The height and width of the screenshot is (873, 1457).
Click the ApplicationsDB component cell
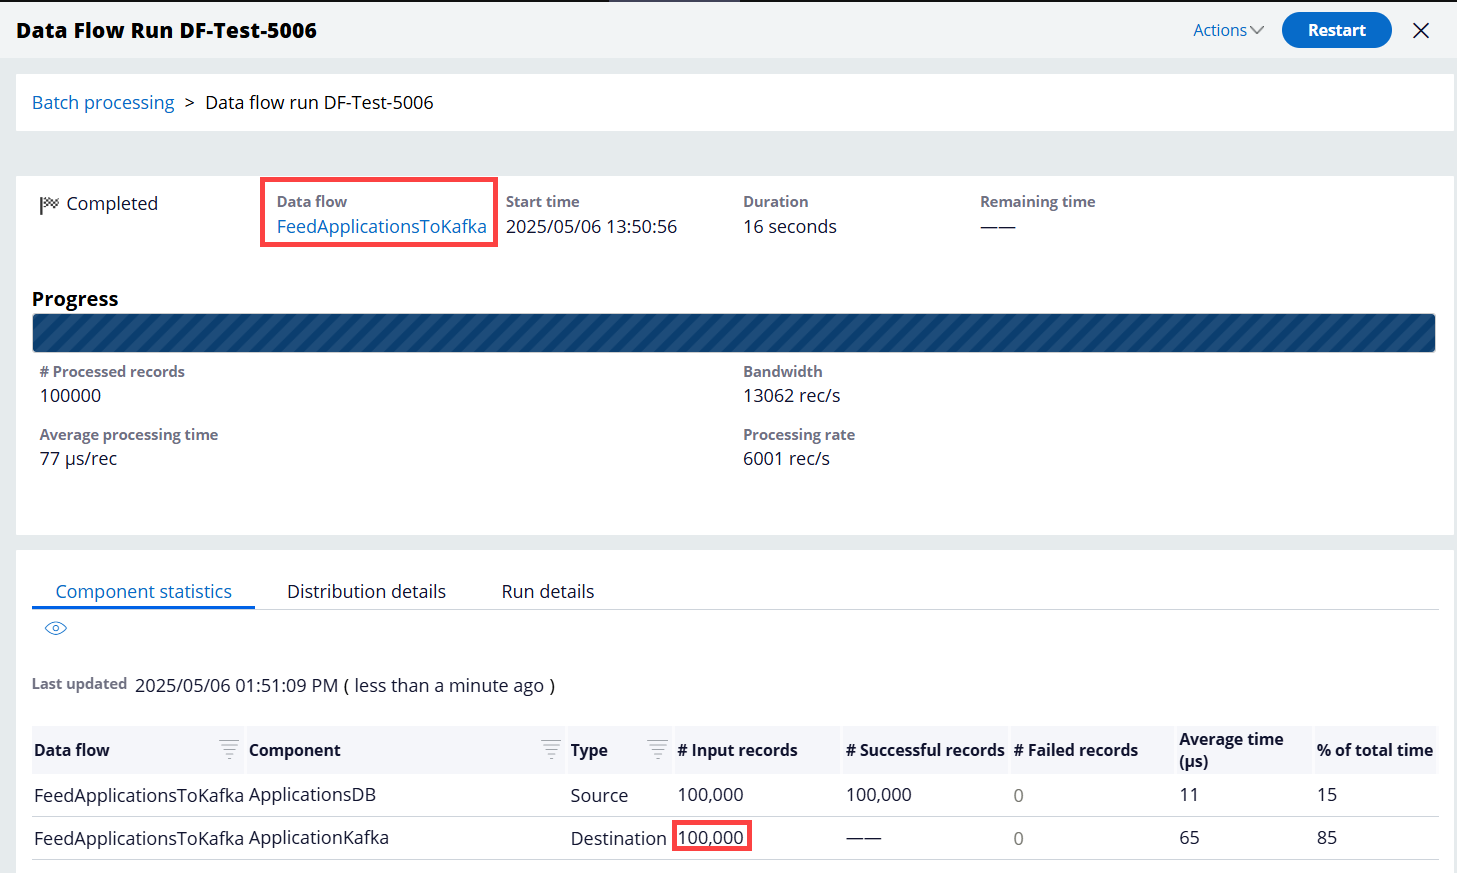pyautogui.click(x=312, y=795)
